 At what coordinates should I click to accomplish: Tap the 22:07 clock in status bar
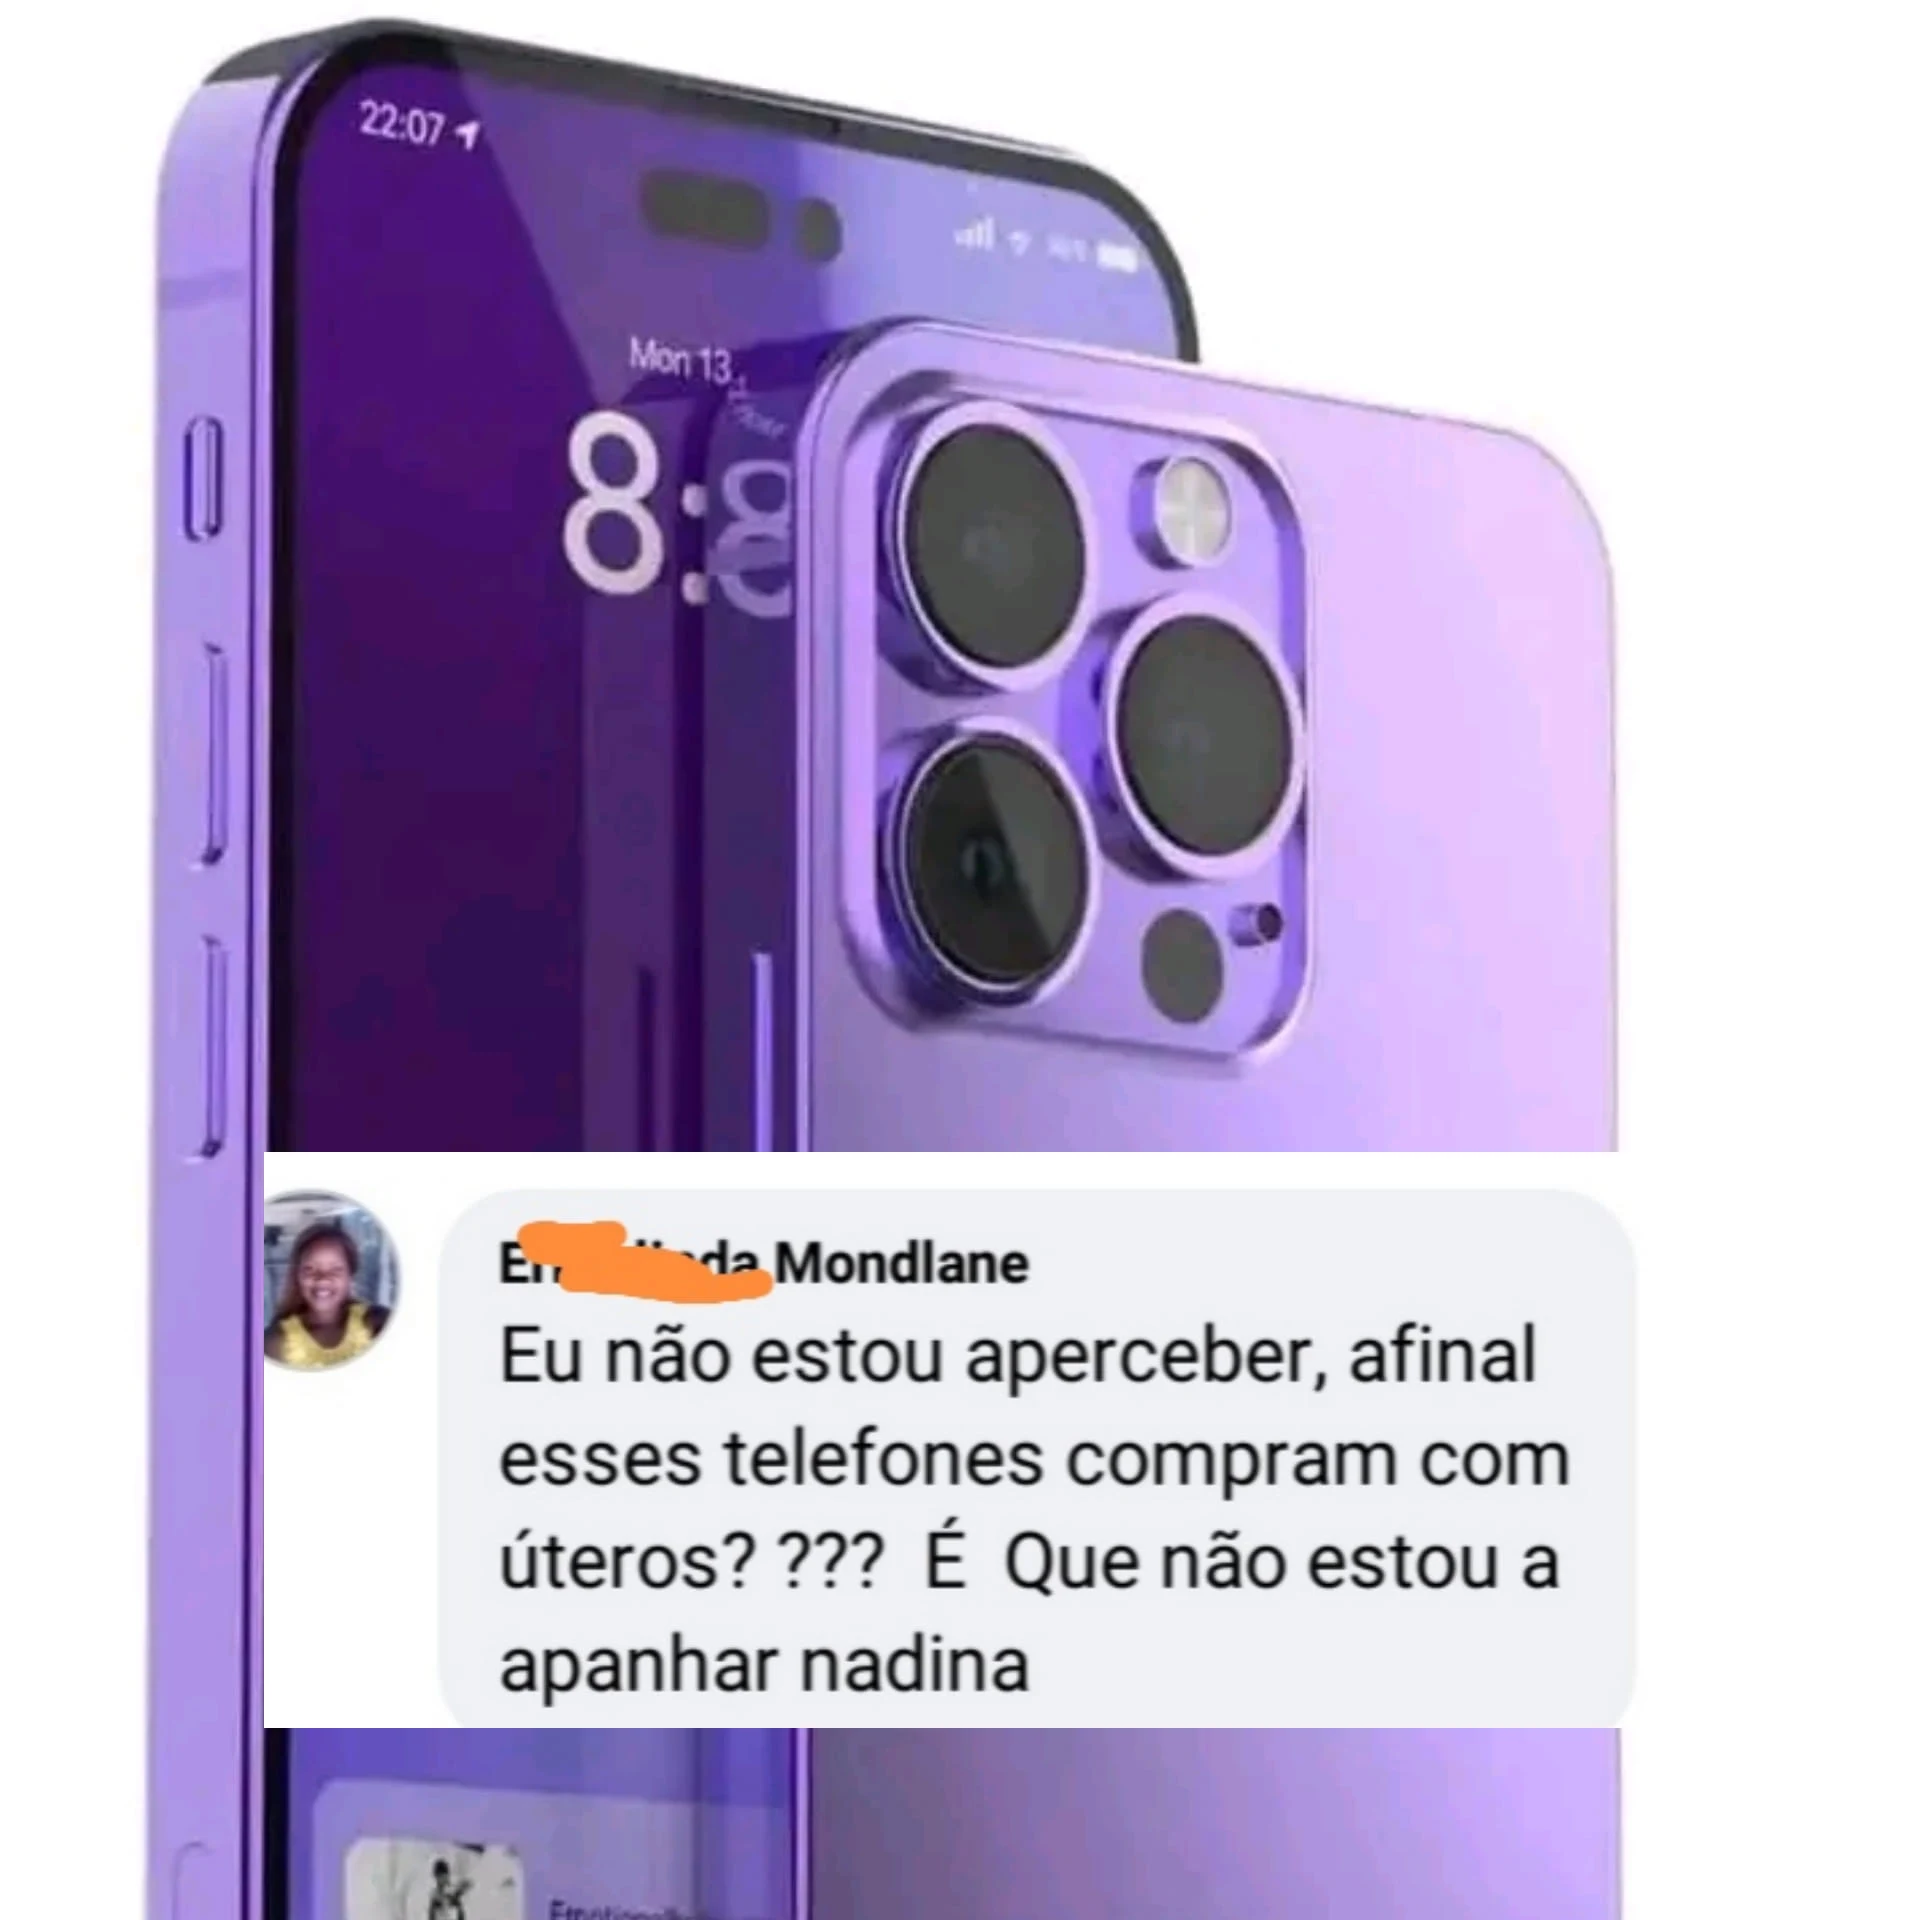[x=402, y=126]
